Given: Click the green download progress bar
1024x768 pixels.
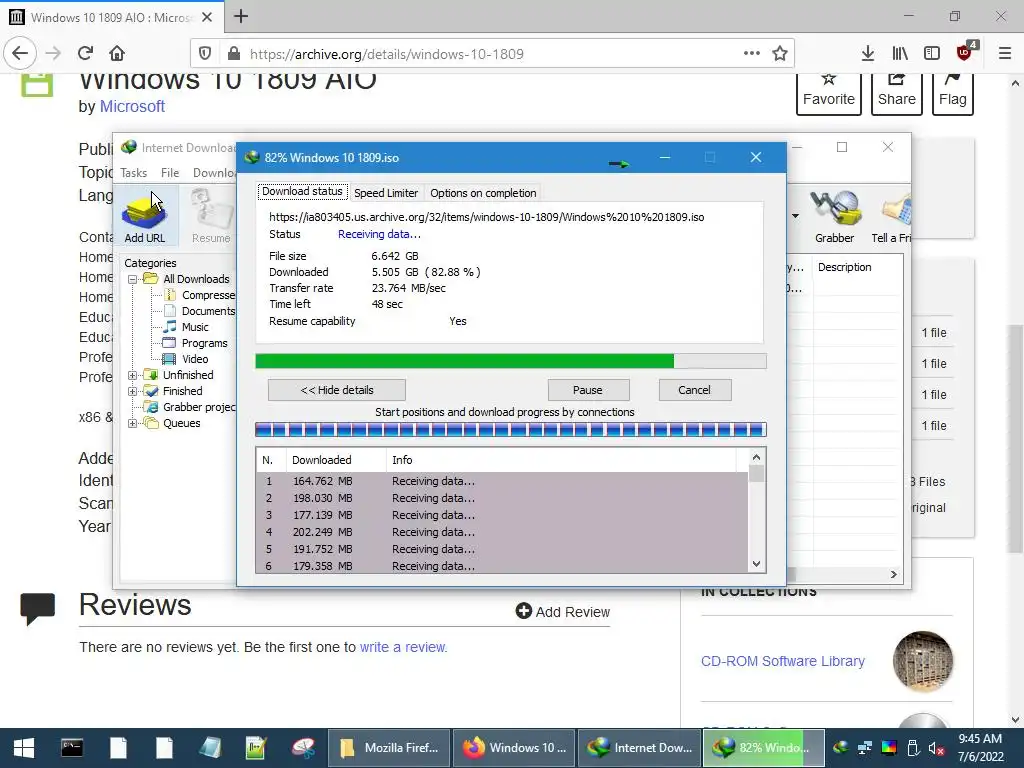Looking at the screenshot, I should tap(511, 361).
